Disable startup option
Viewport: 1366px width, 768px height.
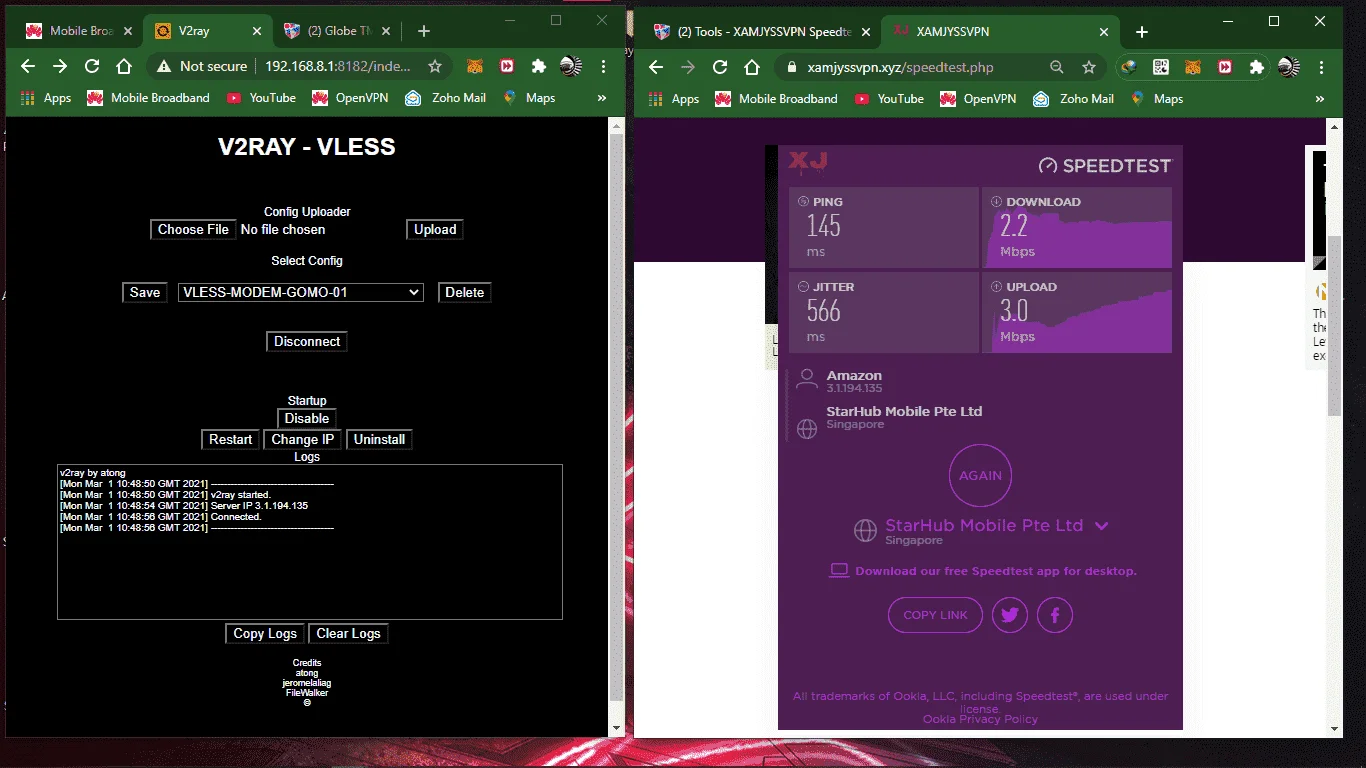coord(307,418)
